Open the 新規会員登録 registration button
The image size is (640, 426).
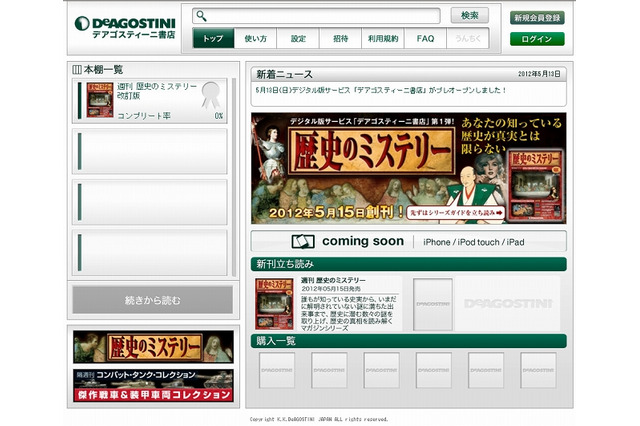click(x=537, y=18)
